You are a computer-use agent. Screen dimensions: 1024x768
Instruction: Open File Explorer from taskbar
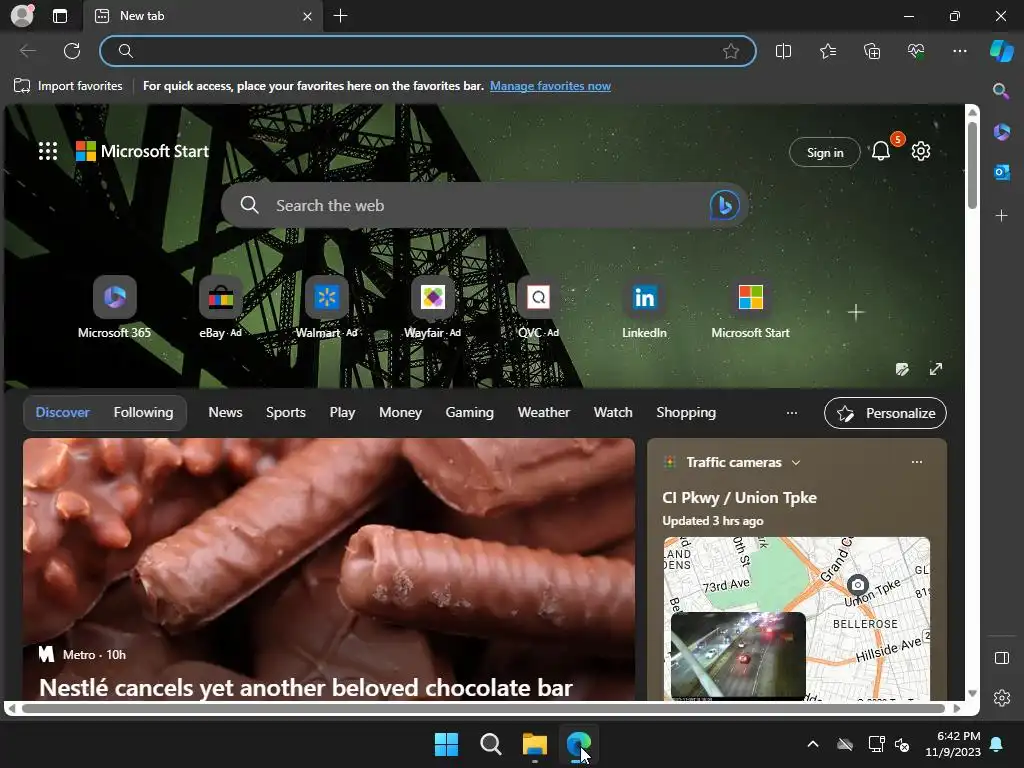[535, 744]
